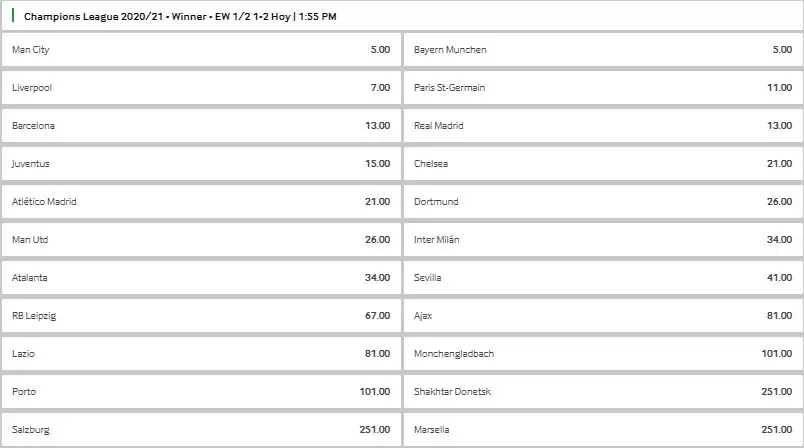The width and height of the screenshot is (804, 448).
Task: Pick Atalanta to win the tournament
Action: tap(200, 277)
